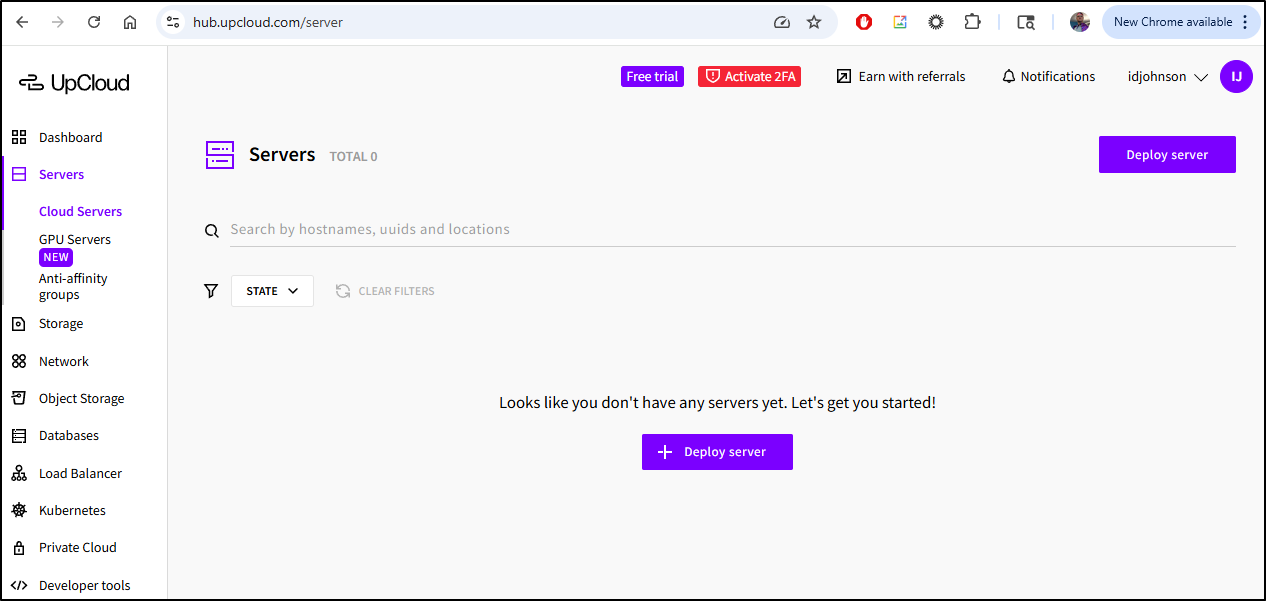Screen dimensions: 1266x601
Task: Open the Chrome extensions puzzle menu
Action: [x=971, y=22]
